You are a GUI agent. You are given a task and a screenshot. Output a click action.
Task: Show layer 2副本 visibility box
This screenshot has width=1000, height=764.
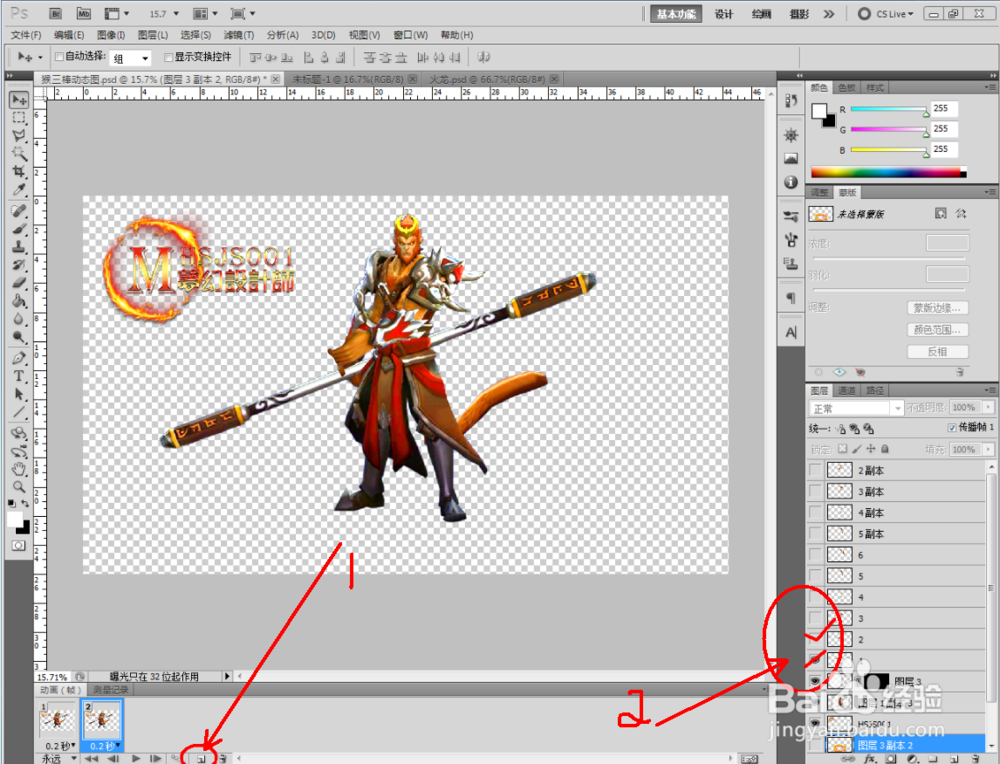pyautogui.click(x=815, y=471)
